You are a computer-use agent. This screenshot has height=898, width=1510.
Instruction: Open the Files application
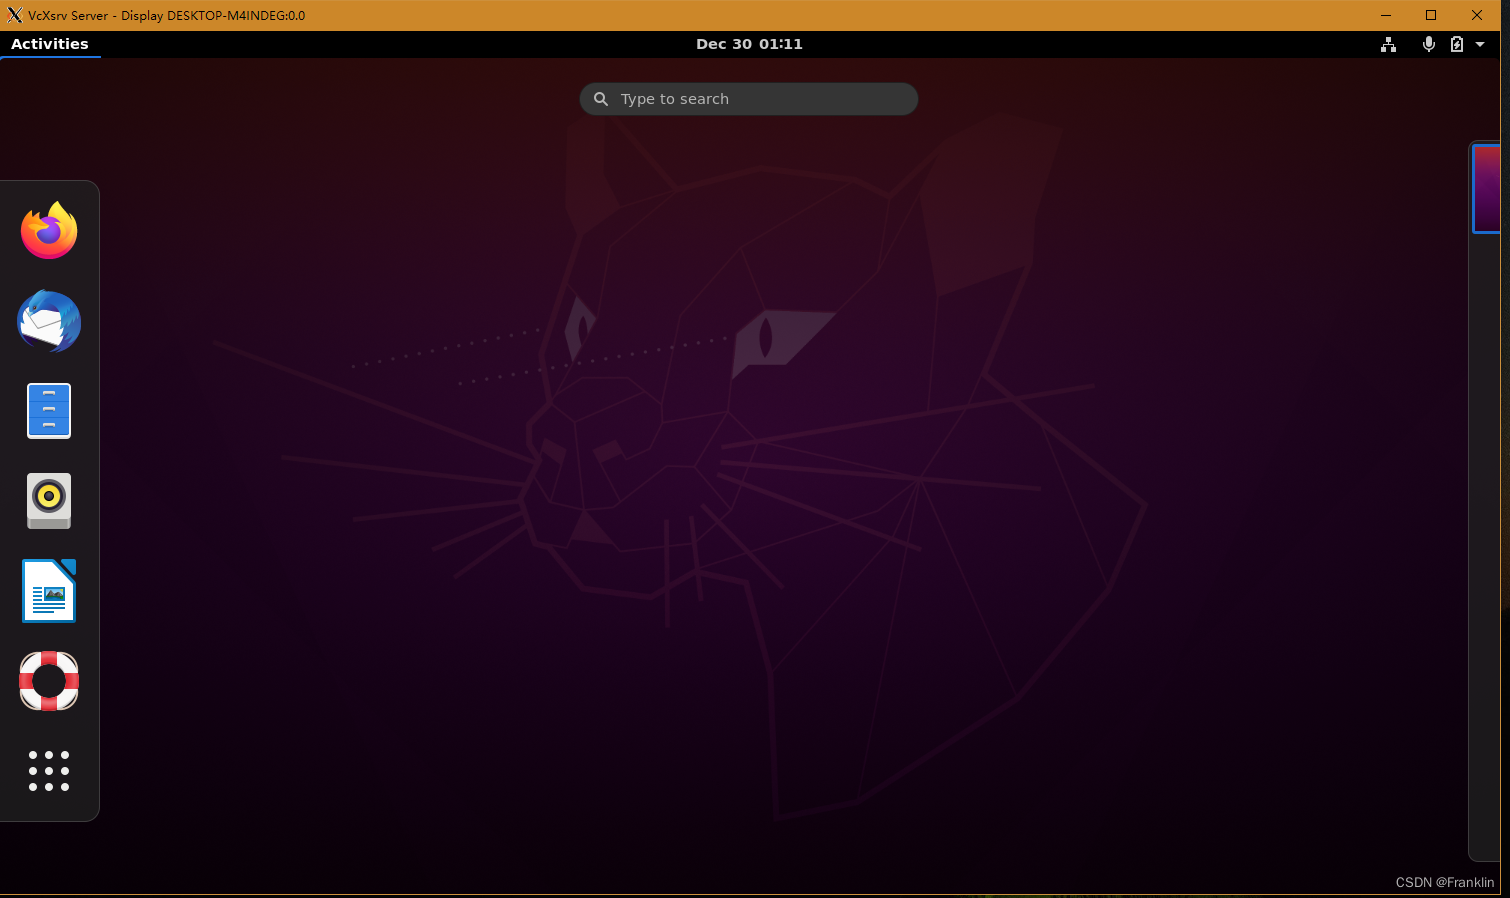(48, 410)
